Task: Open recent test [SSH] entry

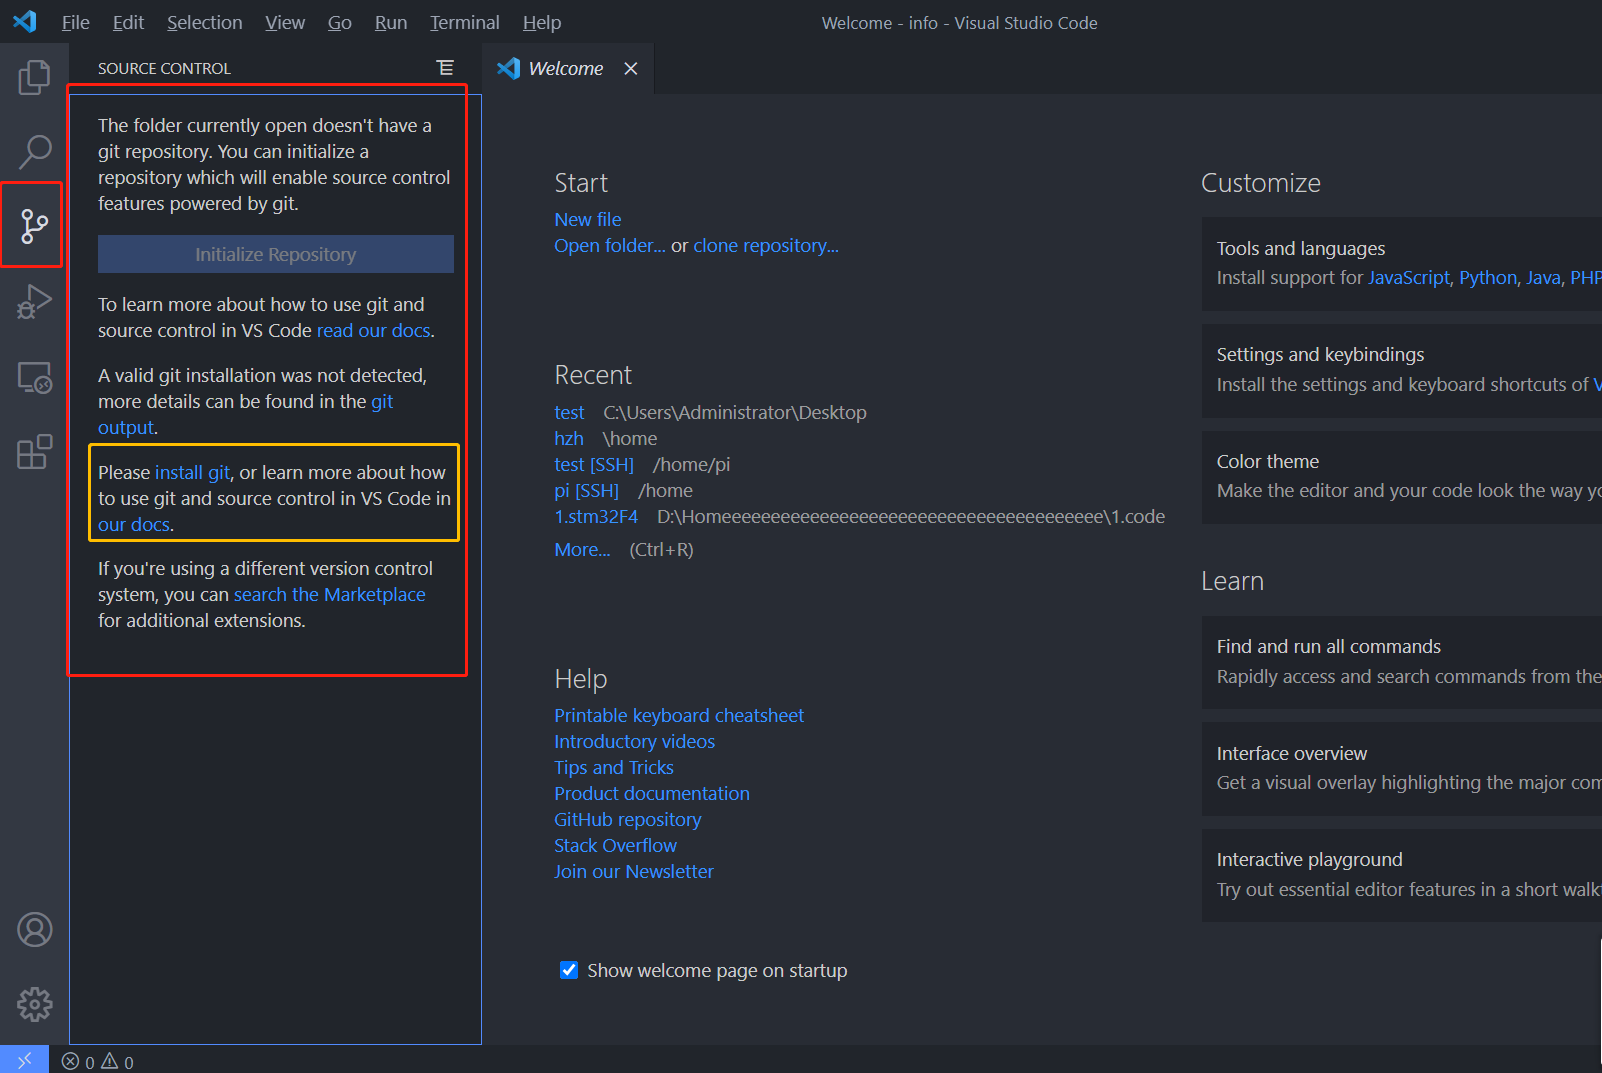Action: [594, 464]
